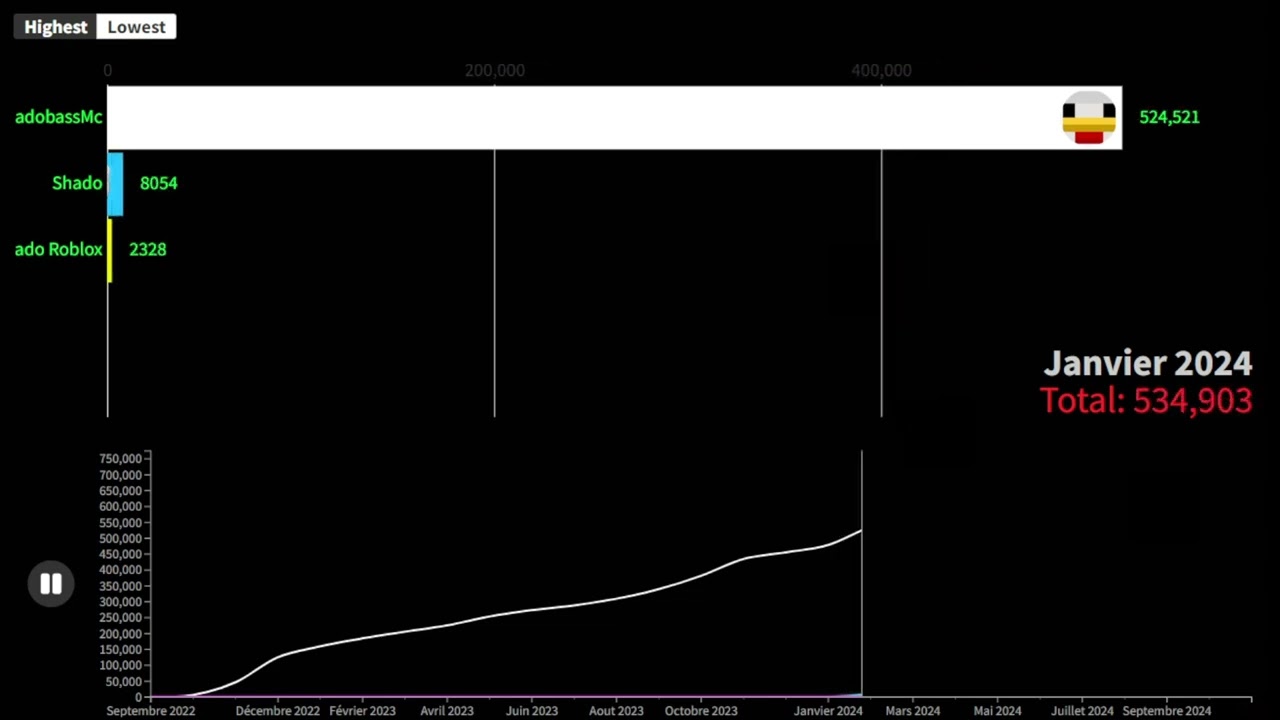Click the Total: 534,903 counter

tap(1146, 400)
